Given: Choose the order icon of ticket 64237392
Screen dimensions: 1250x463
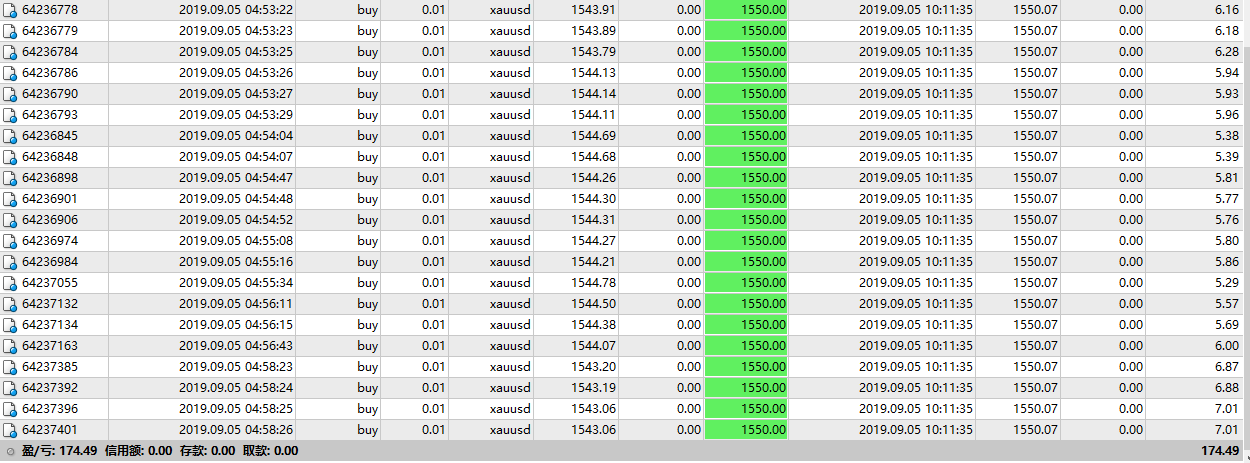Looking at the screenshot, I should click(x=10, y=388).
